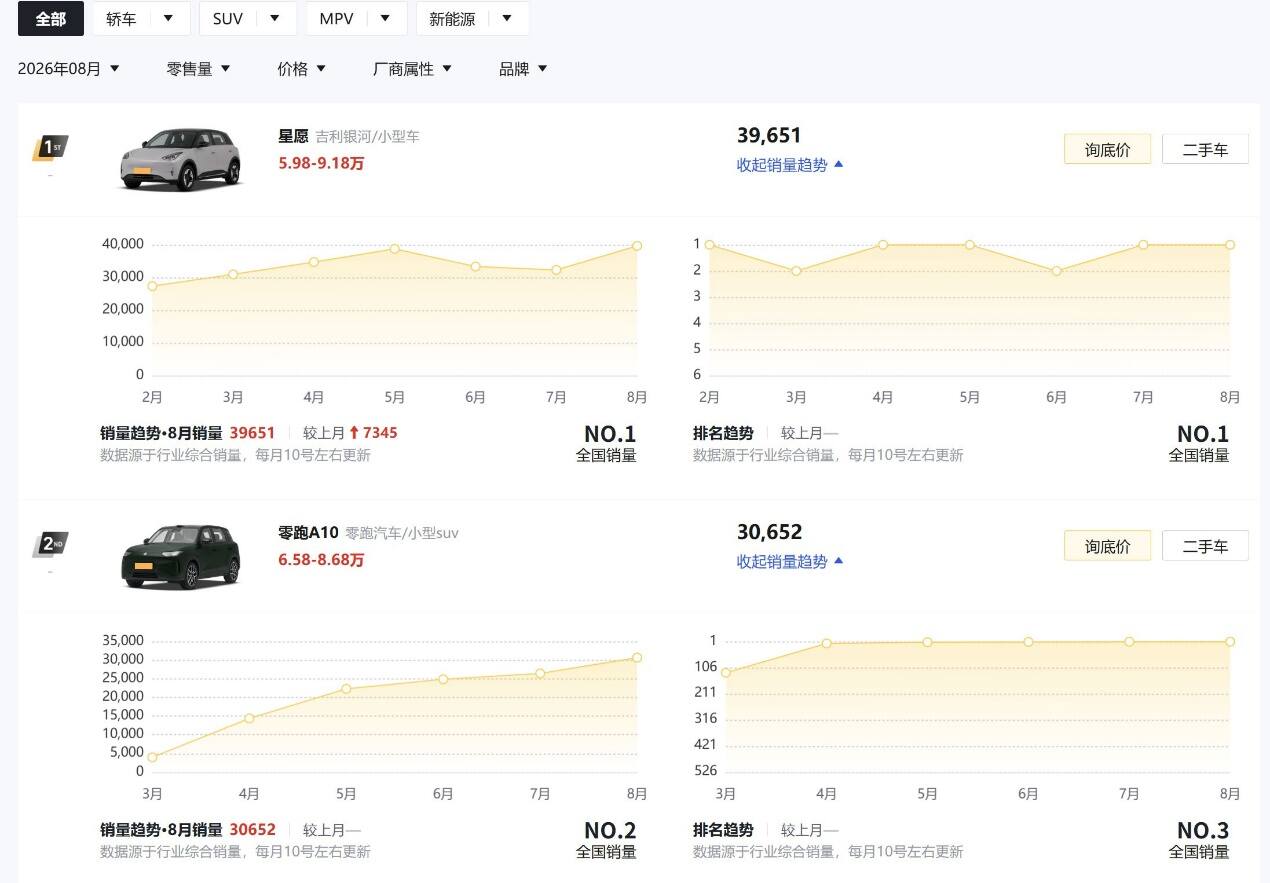Select 3月 point on 星愿 ranking chart
Viewport: 1270px width, 883px height.
point(796,271)
